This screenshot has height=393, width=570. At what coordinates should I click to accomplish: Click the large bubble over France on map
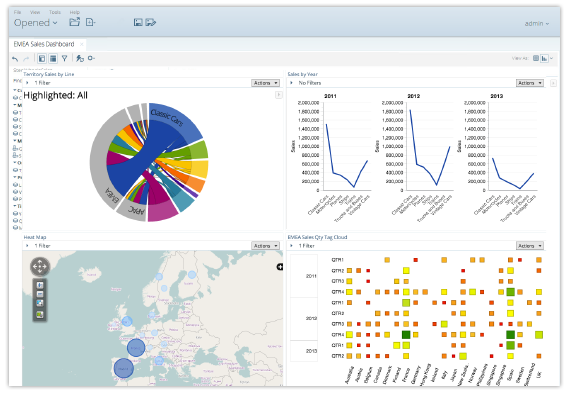[136, 348]
